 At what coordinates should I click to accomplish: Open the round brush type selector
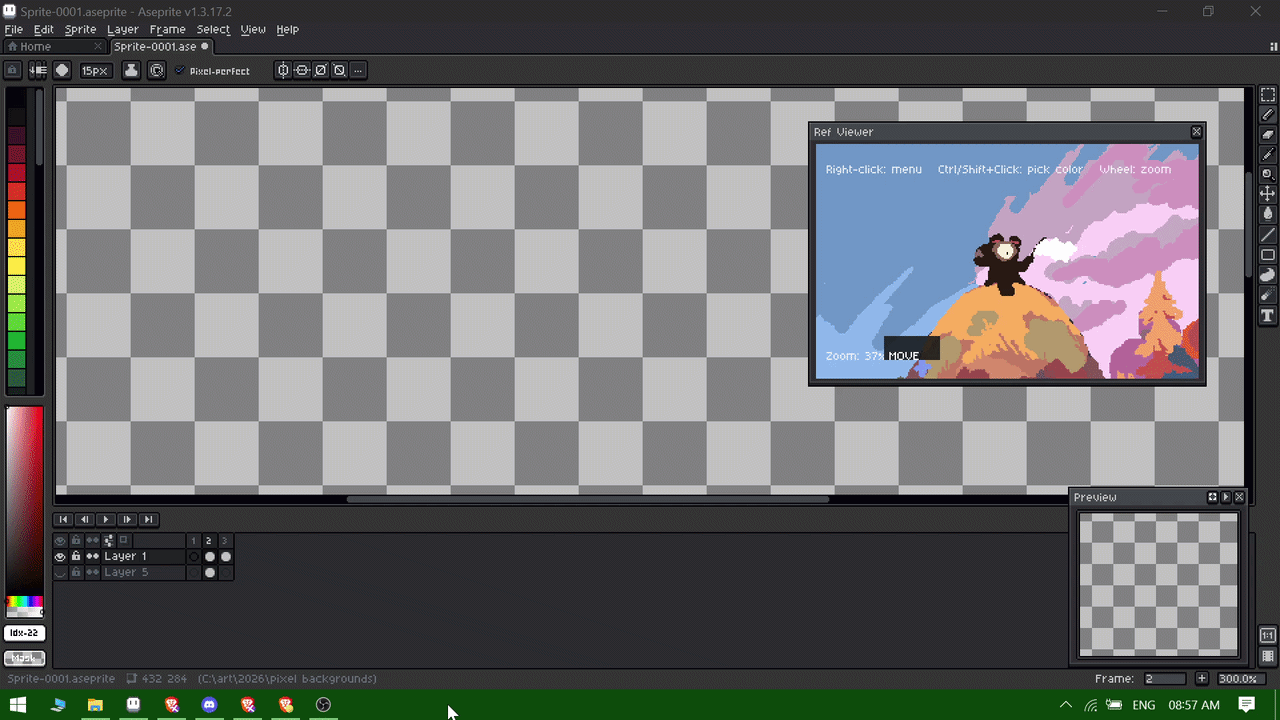coord(62,70)
